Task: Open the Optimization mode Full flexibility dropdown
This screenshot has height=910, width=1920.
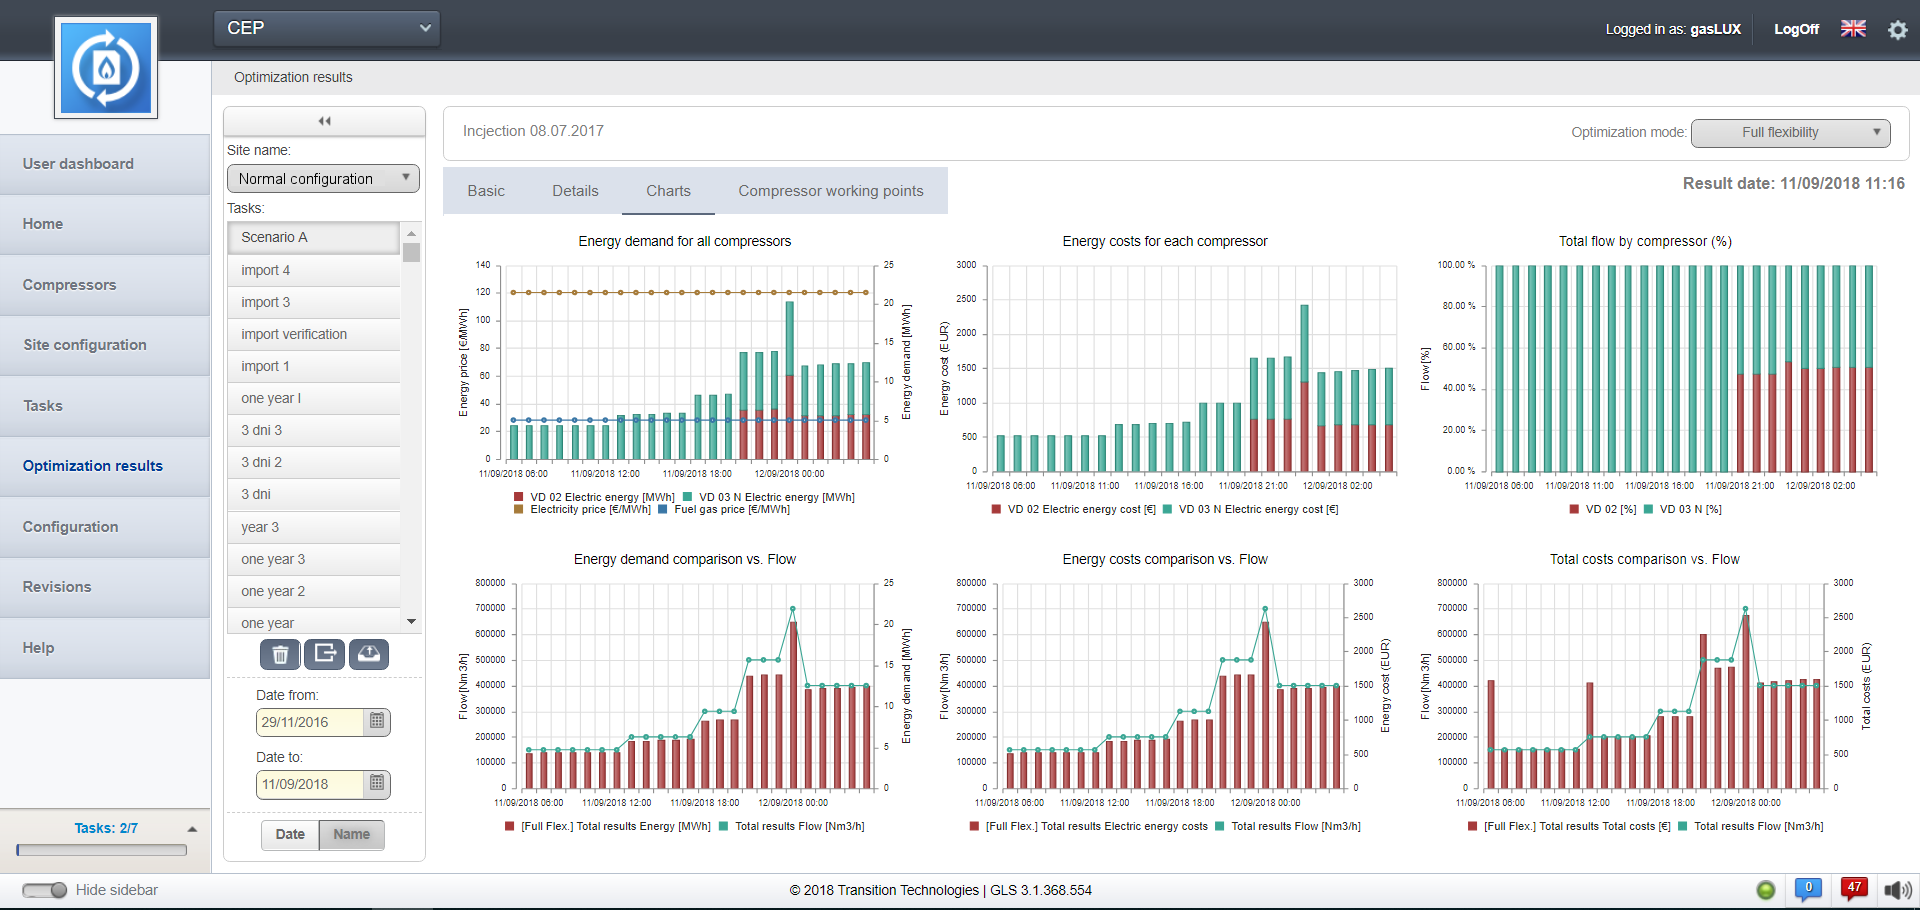Action: pyautogui.click(x=1790, y=132)
